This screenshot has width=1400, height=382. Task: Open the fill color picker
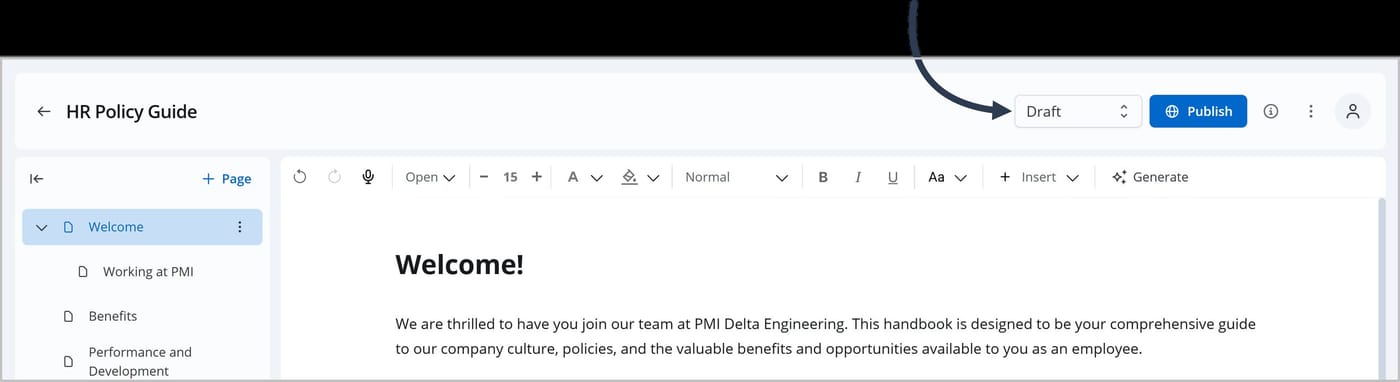(641, 177)
